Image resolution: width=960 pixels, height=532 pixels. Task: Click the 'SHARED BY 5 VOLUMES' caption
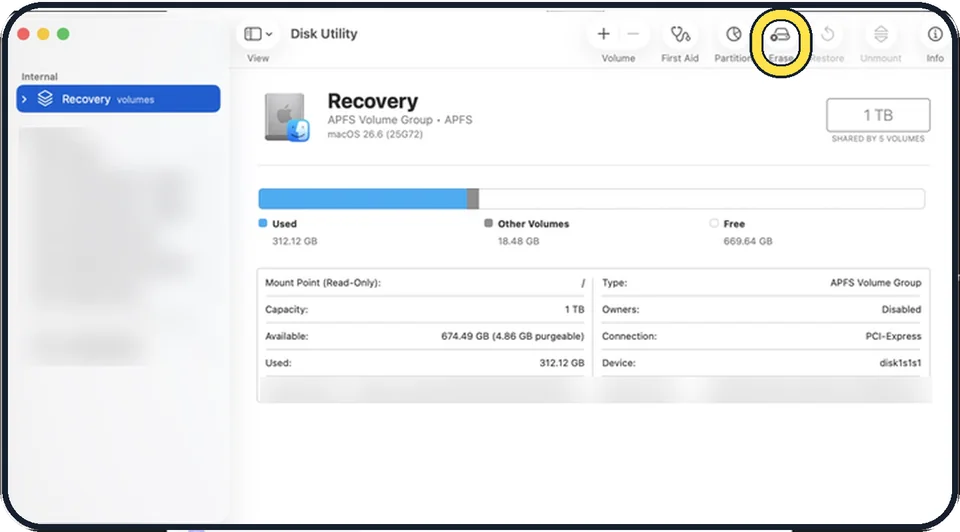pyautogui.click(x=878, y=139)
